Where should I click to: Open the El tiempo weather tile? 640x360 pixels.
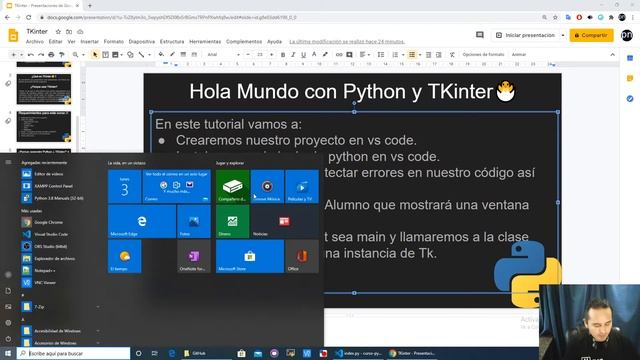(124, 256)
